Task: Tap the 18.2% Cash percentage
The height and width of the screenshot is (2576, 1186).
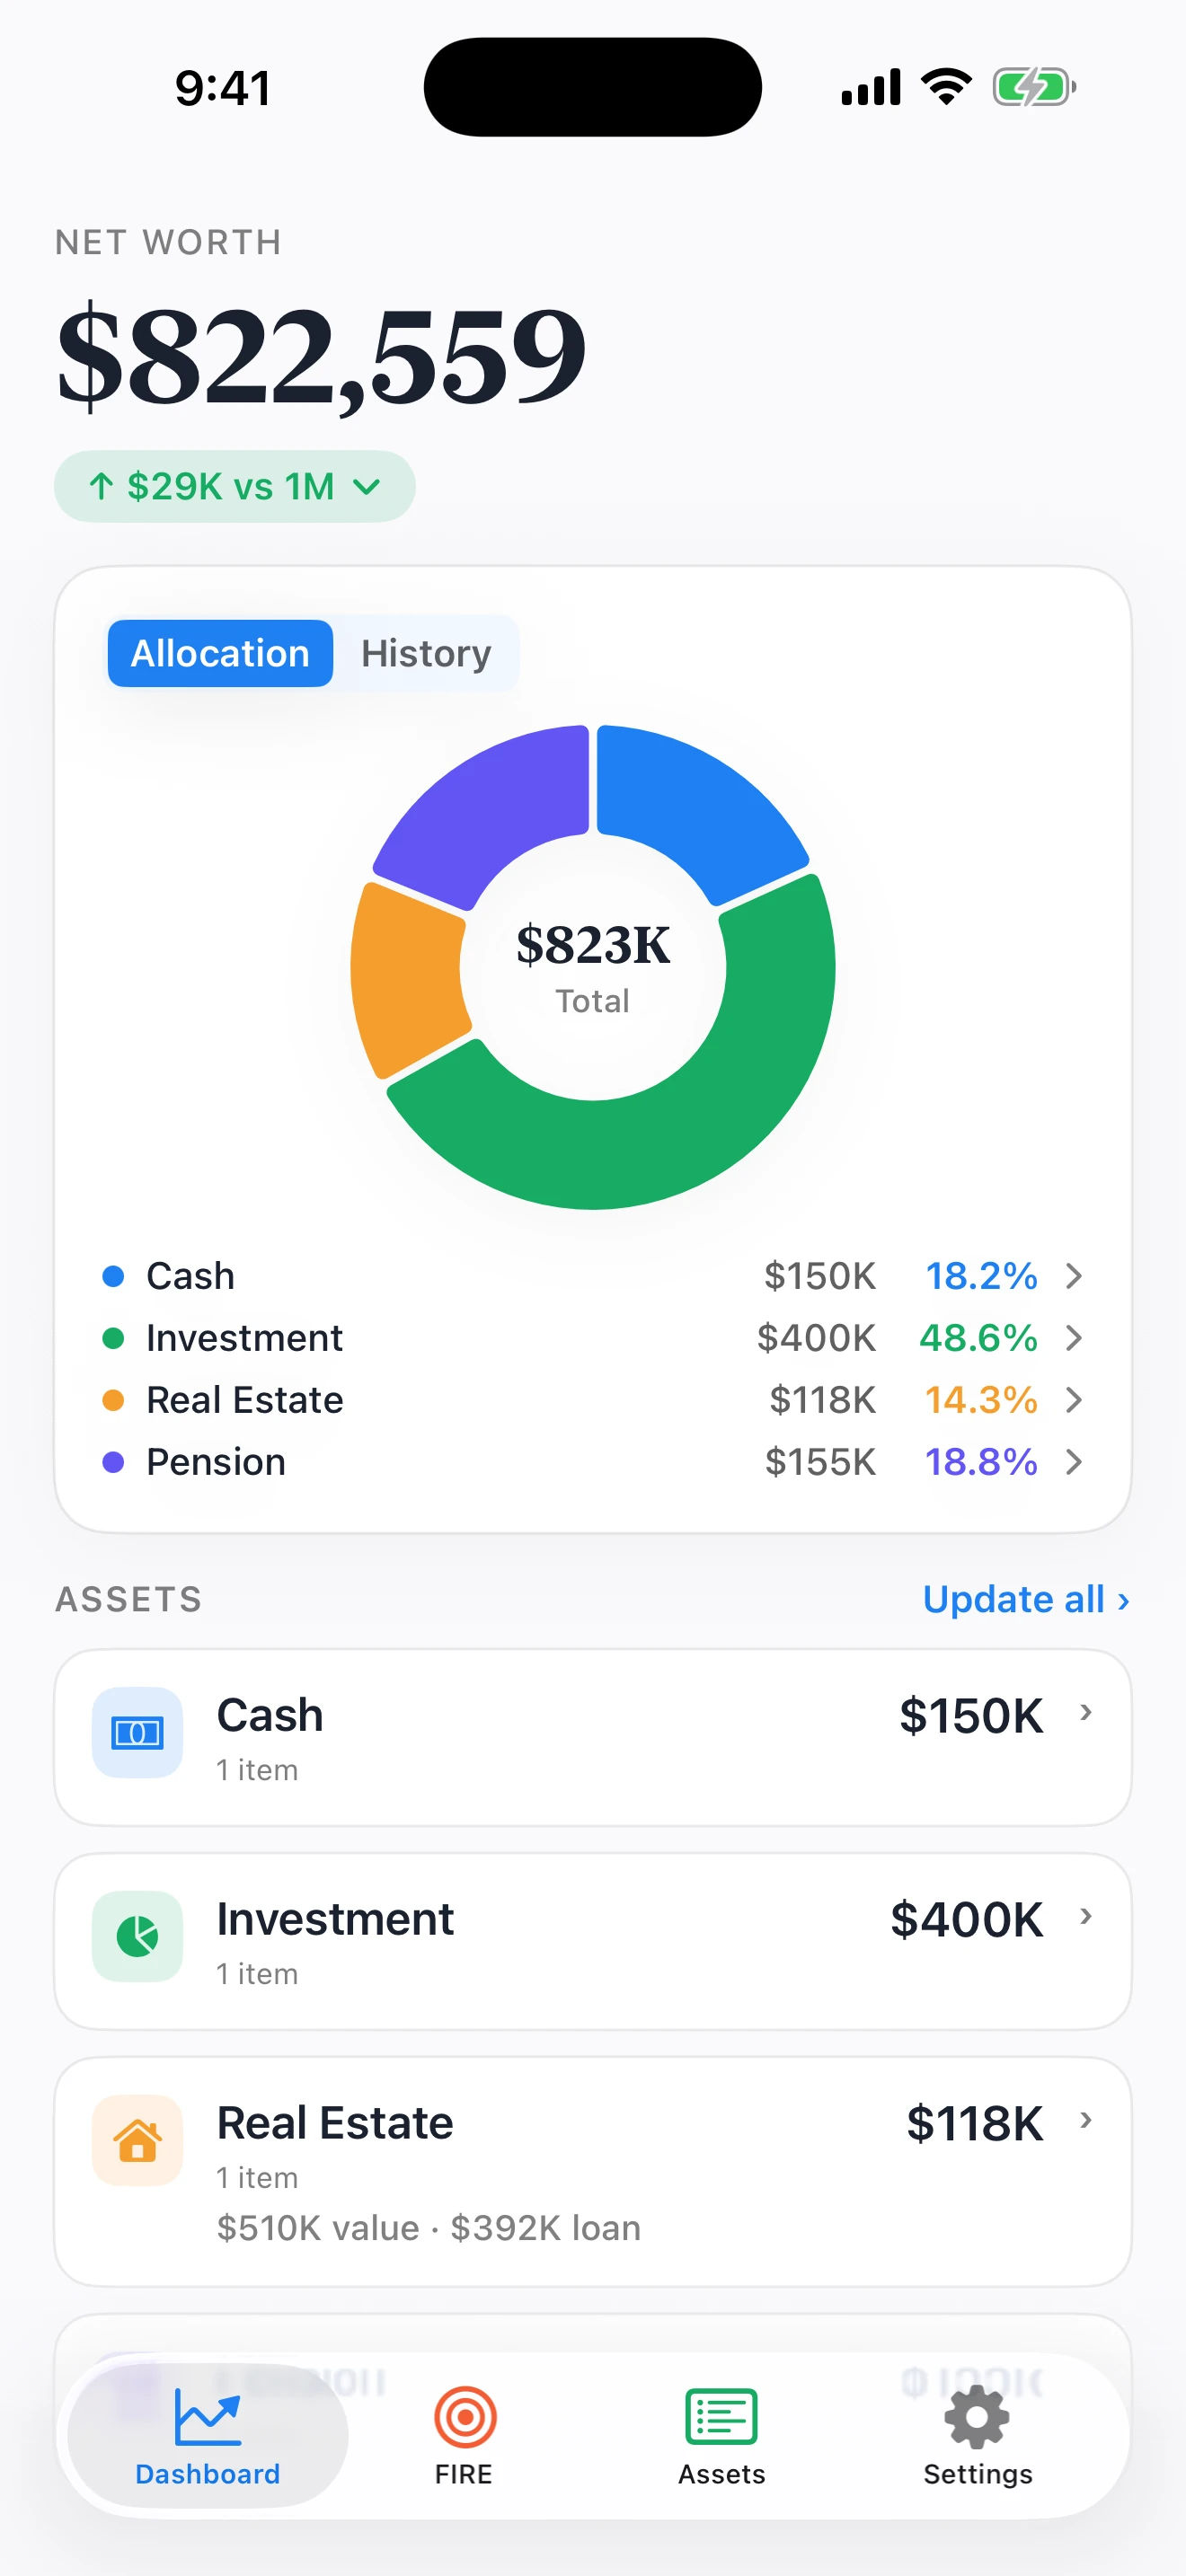Action: [x=981, y=1276]
